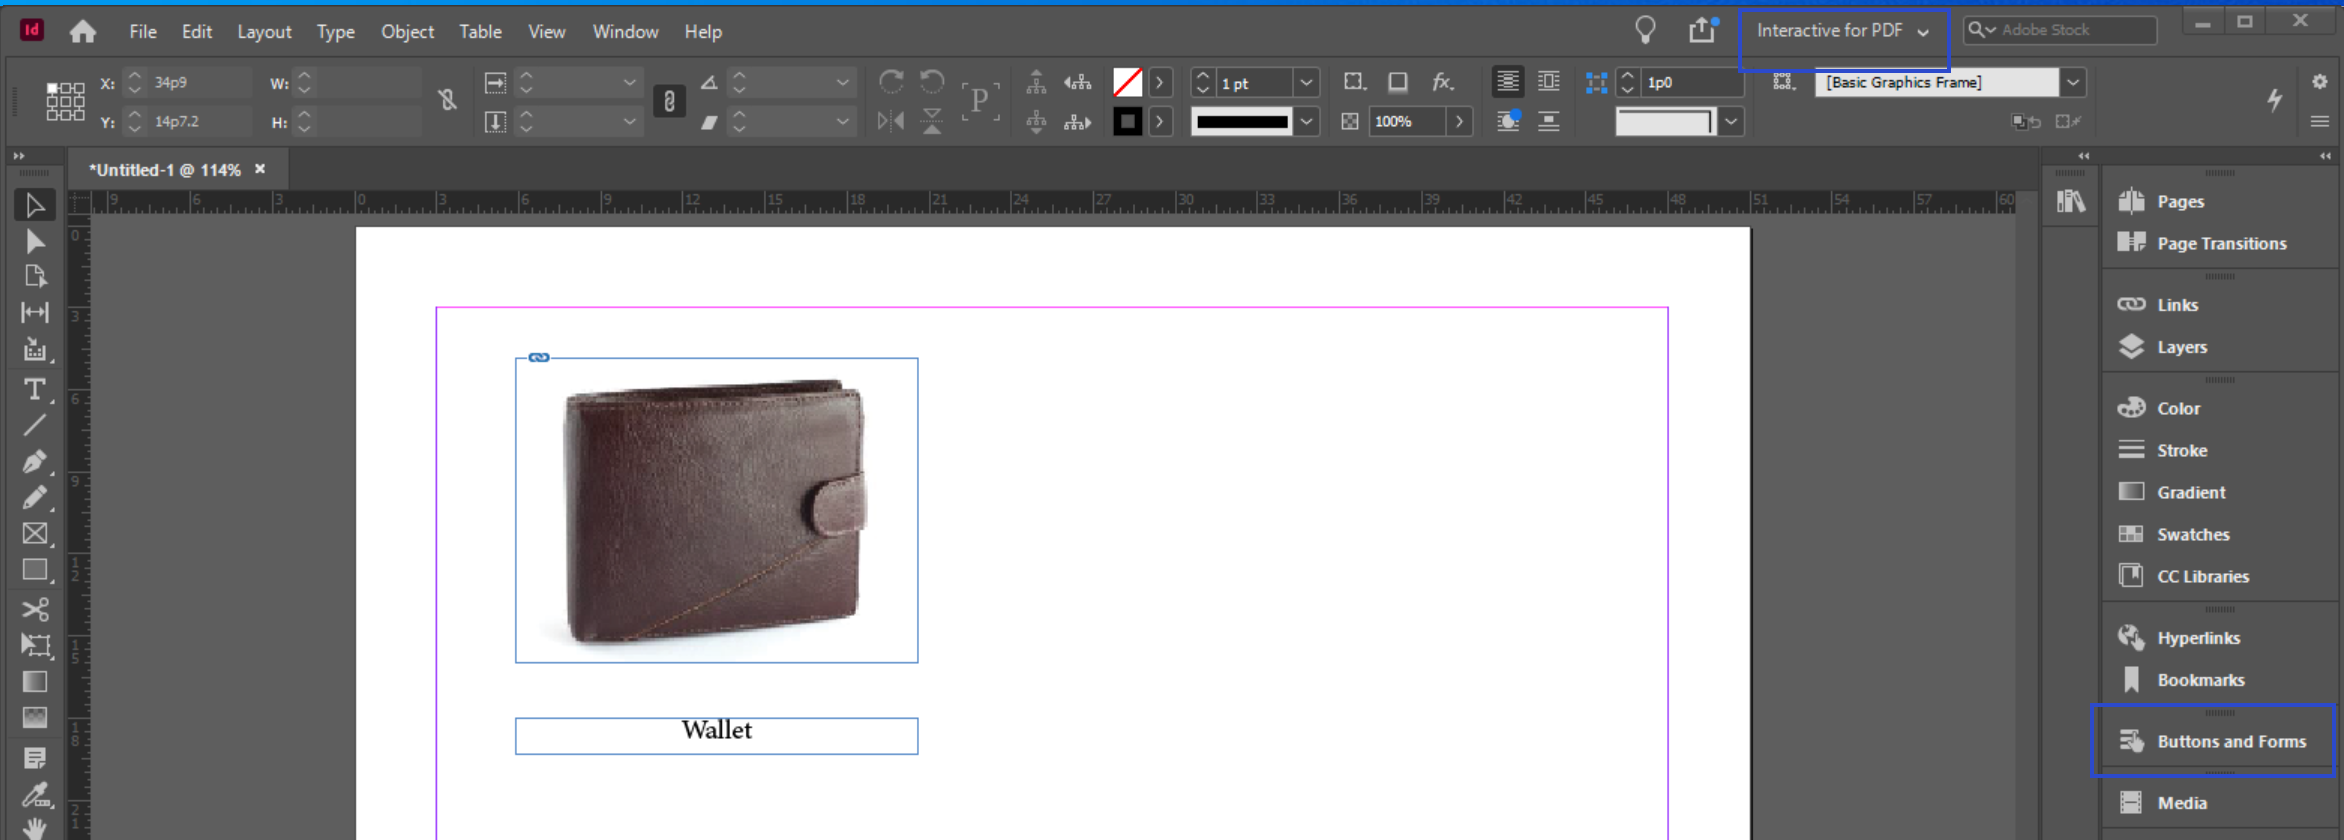This screenshot has height=840, width=2344.
Task: Select the Pencil tool
Action: 34,497
